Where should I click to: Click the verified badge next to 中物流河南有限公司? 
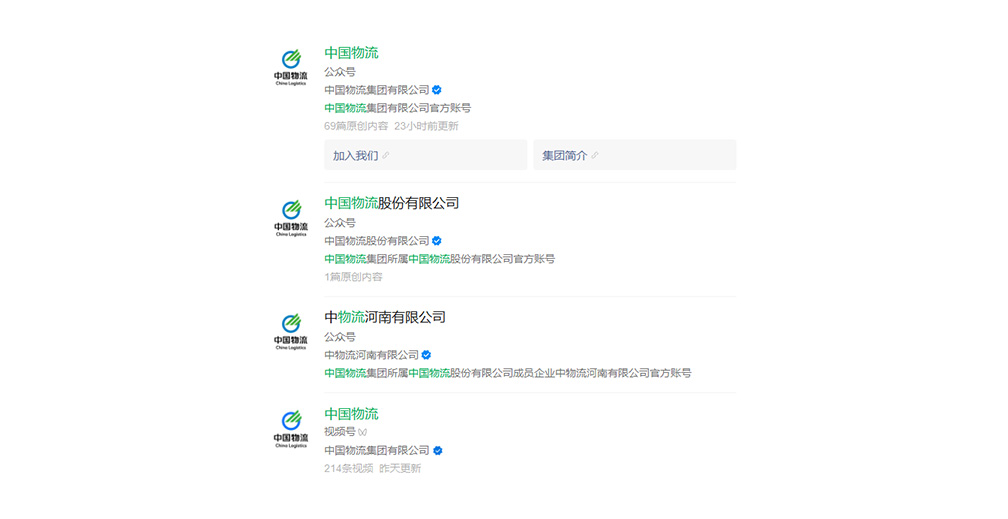tap(426, 355)
